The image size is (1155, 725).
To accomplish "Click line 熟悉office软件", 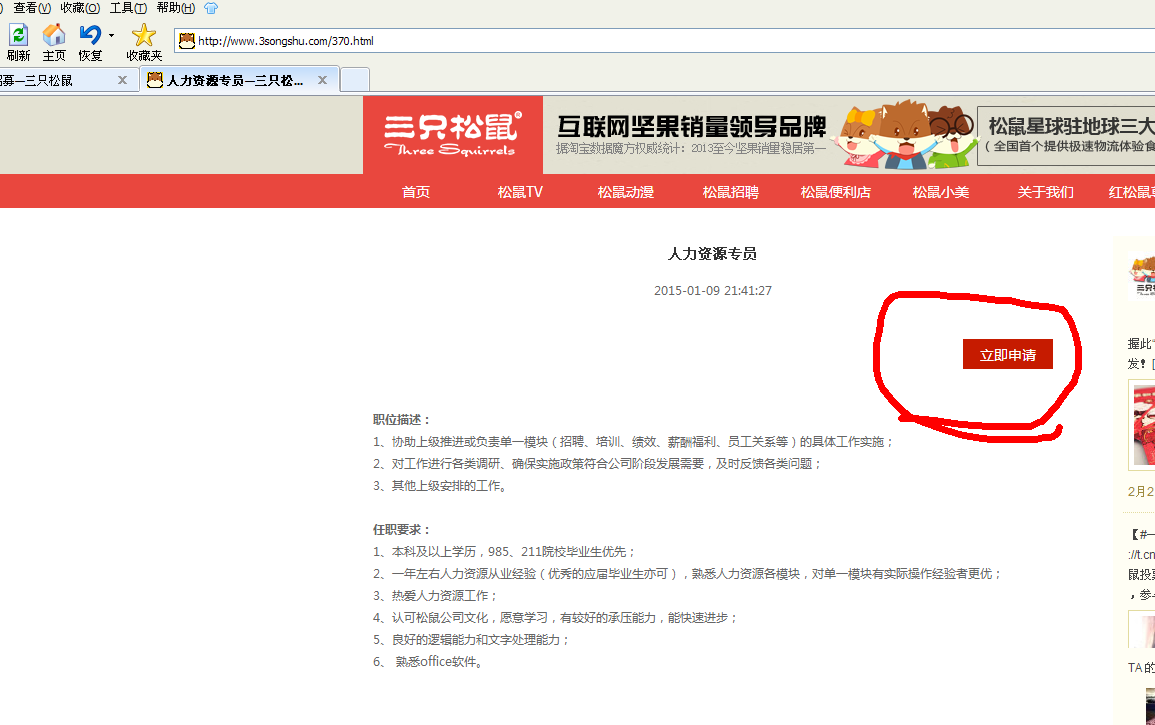I will click(429, 662).
